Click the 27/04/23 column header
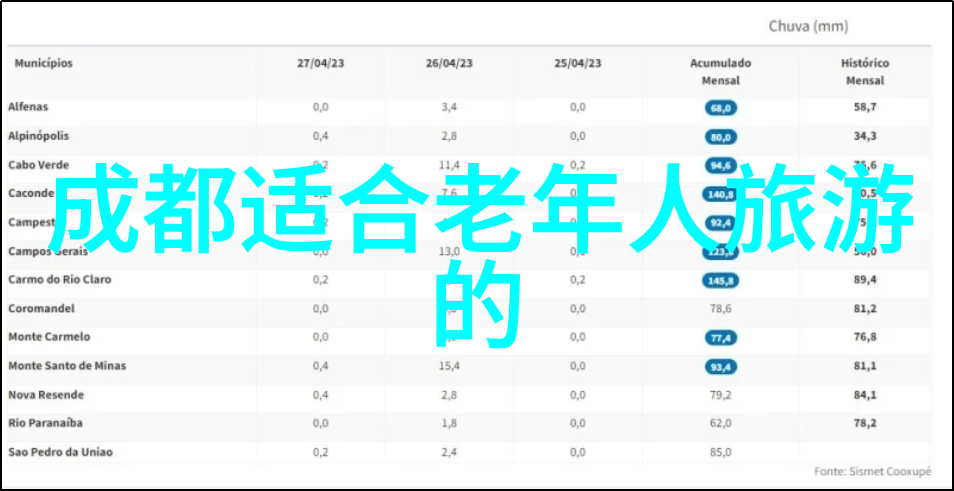The image size is (954, 491). coord(321,63)
